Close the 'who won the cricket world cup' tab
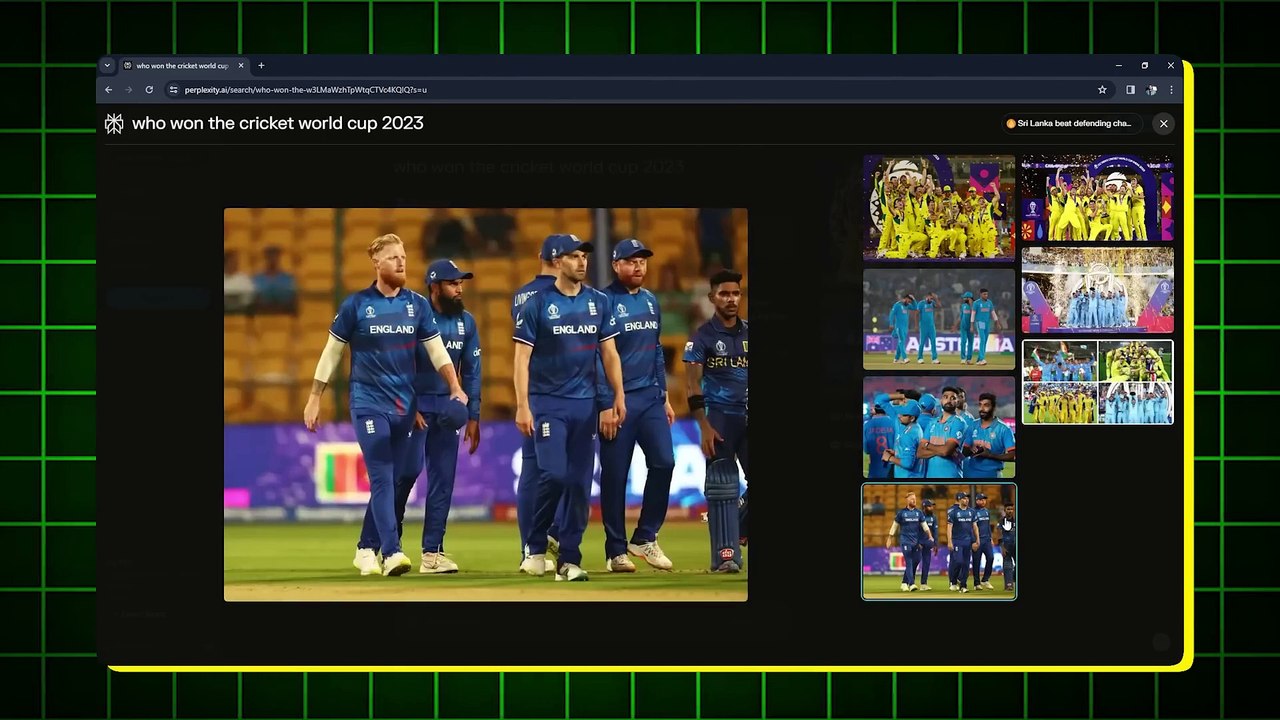Screen dimensions: 1280x720 241,65
